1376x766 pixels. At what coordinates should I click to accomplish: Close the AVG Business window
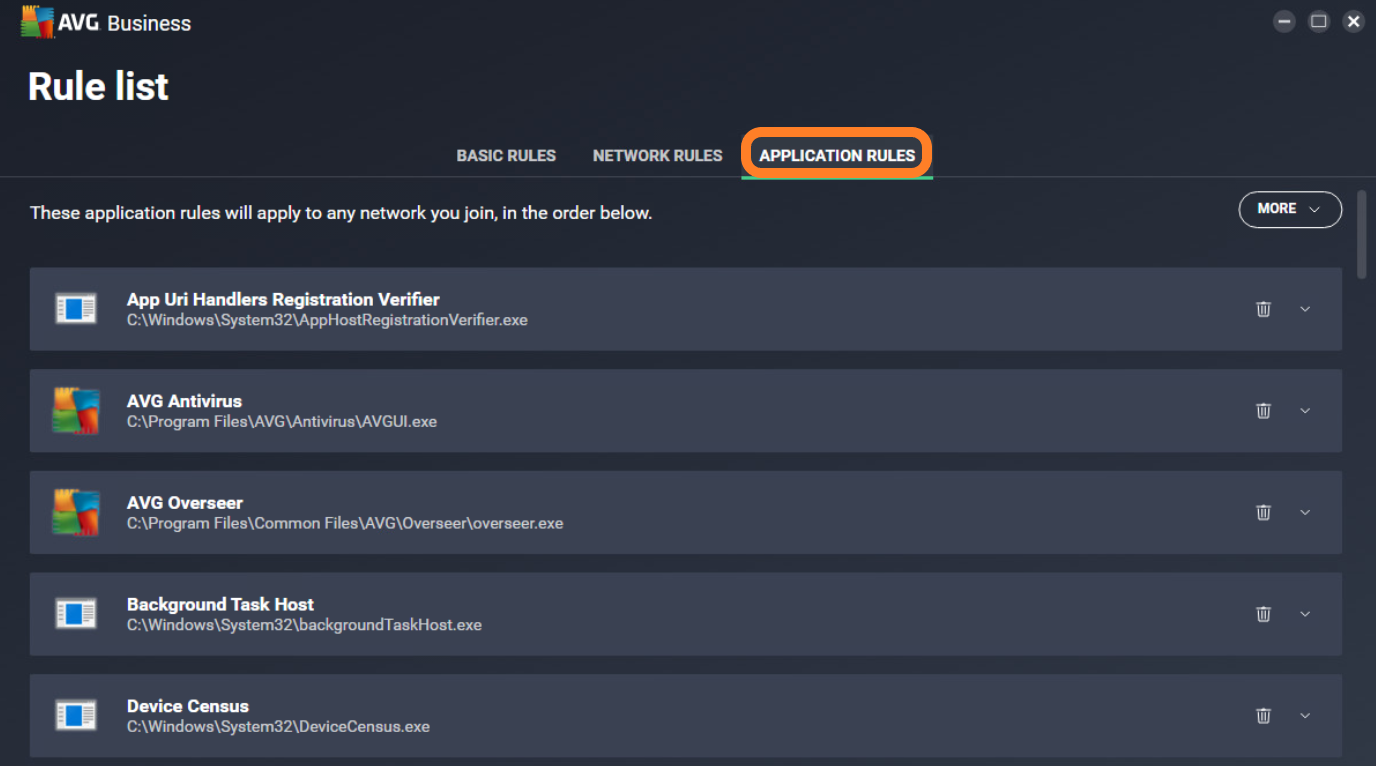click(1353, 21)
